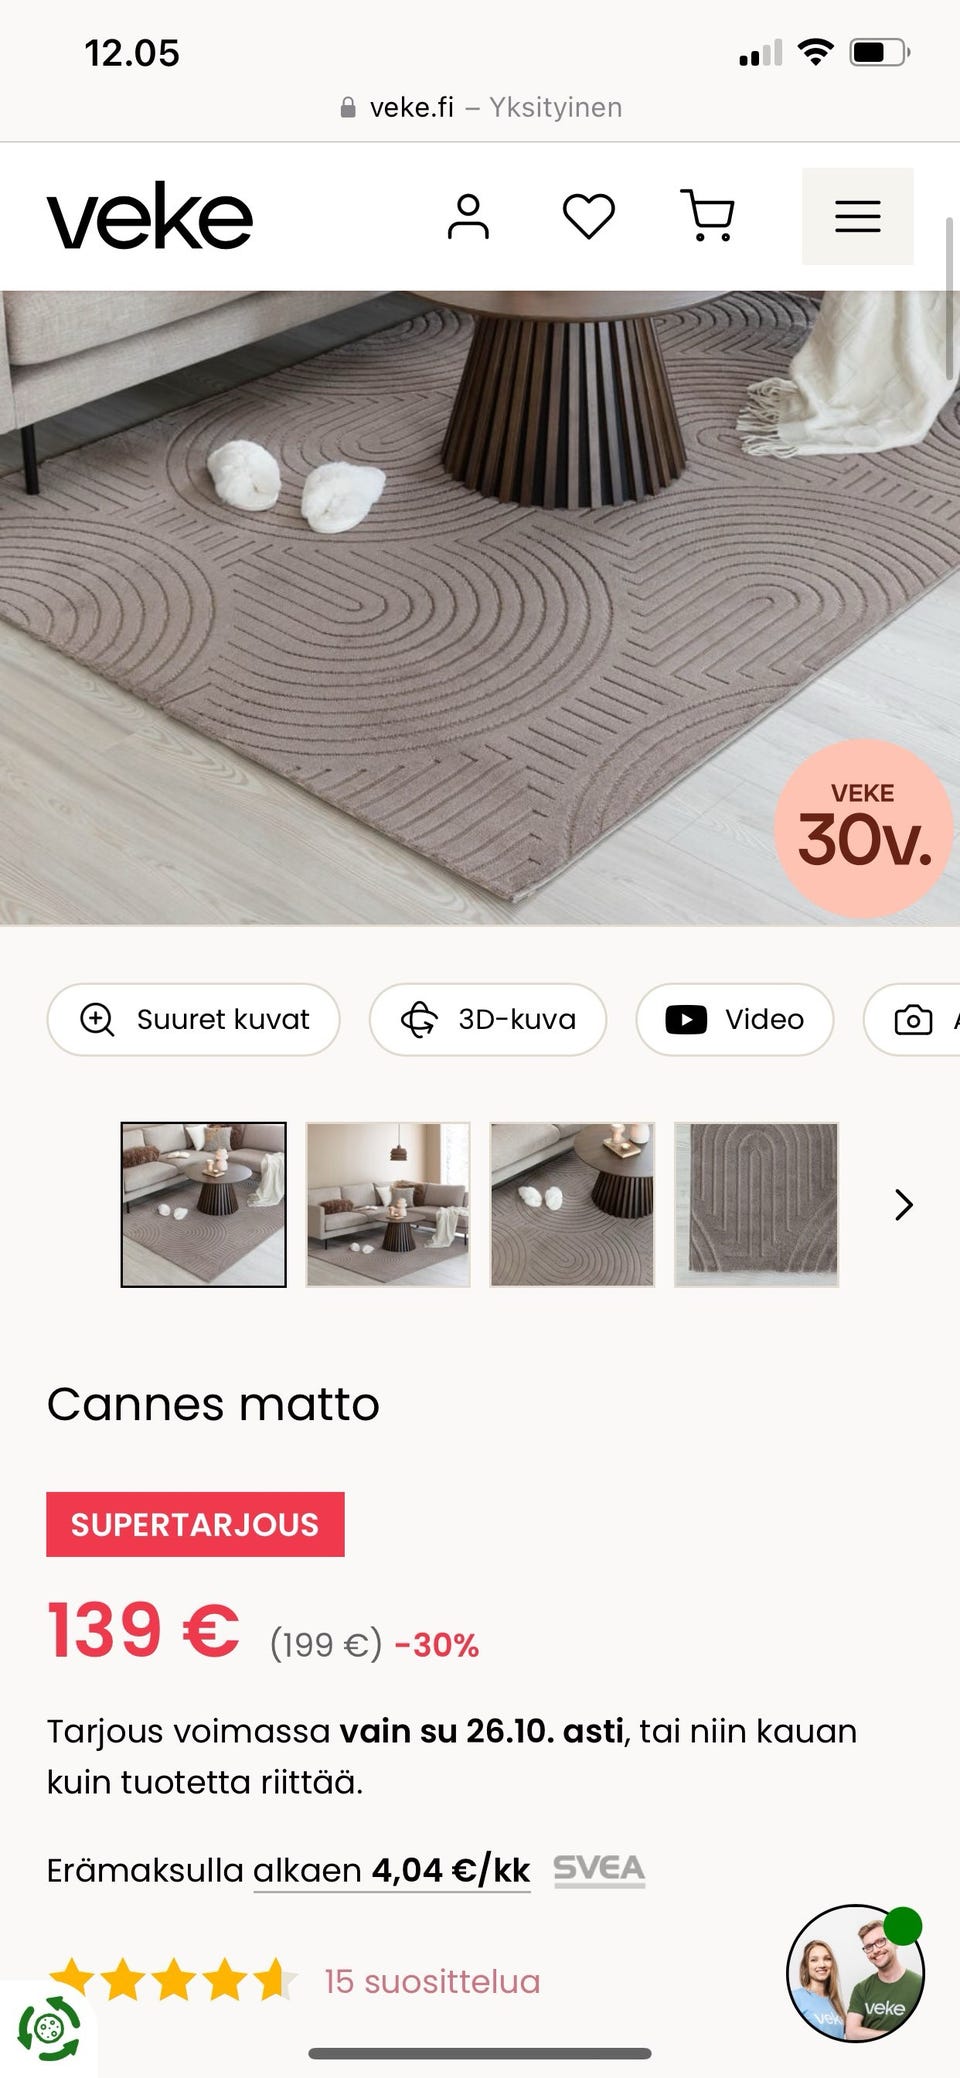Viewport: 960px width, 2078px height.
Task: Show next thumbnails with right chevron
Action: coord(904,1205)
